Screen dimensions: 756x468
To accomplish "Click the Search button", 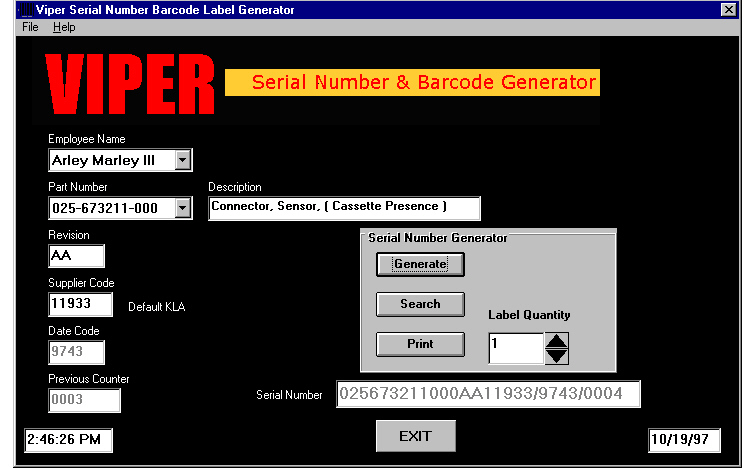I will [x=420, y=304].
